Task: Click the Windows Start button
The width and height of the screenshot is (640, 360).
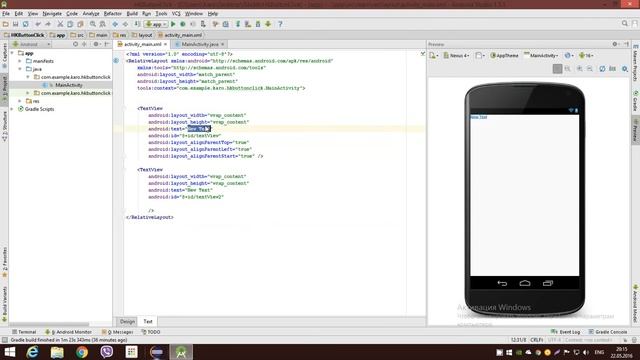Action: [9, 352]
